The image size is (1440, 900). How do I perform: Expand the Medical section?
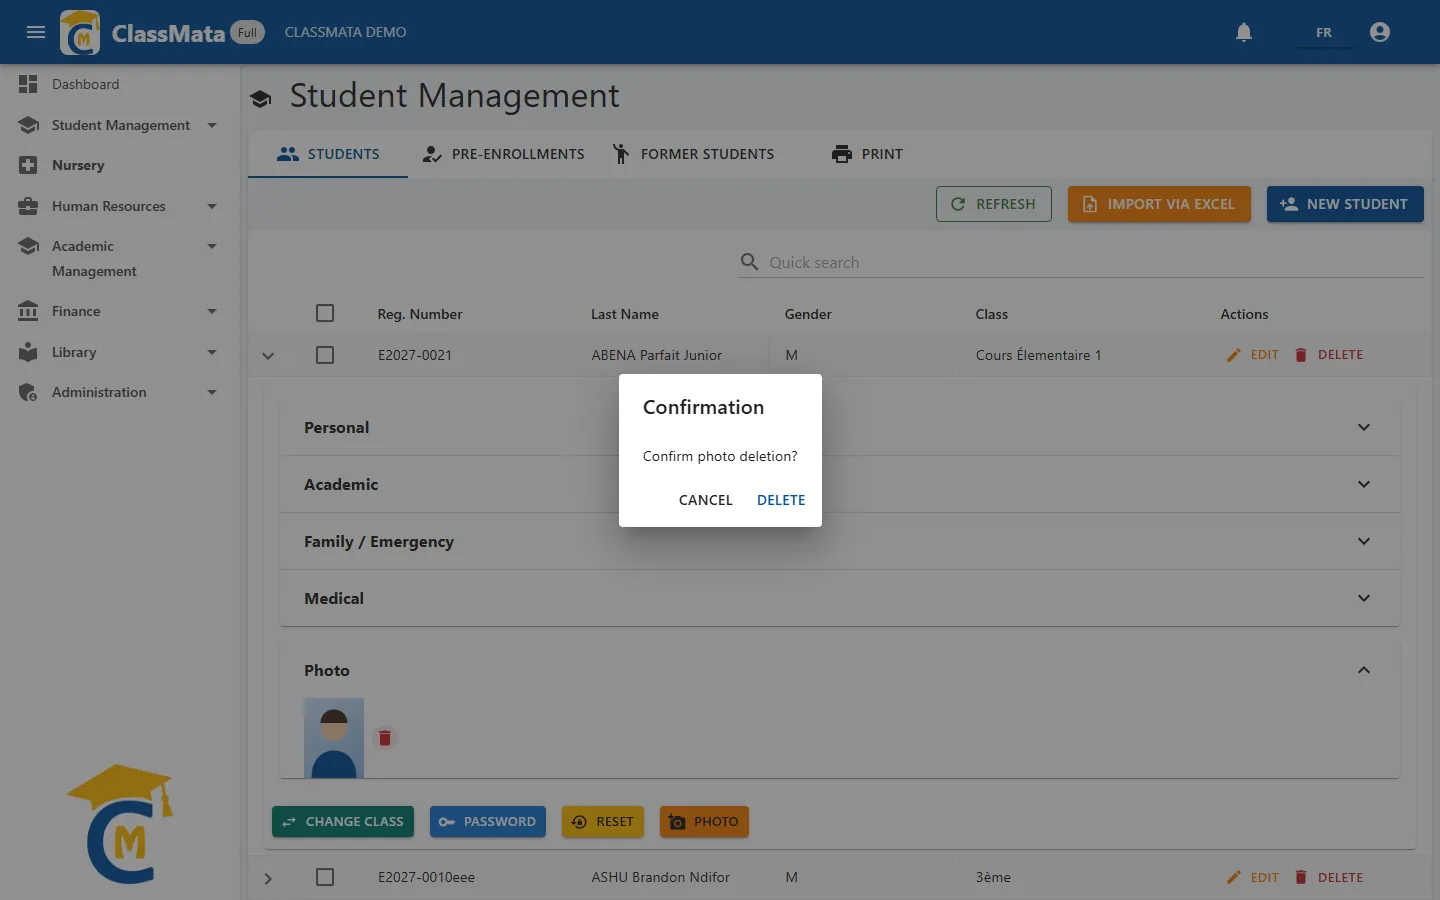(840, 598)
